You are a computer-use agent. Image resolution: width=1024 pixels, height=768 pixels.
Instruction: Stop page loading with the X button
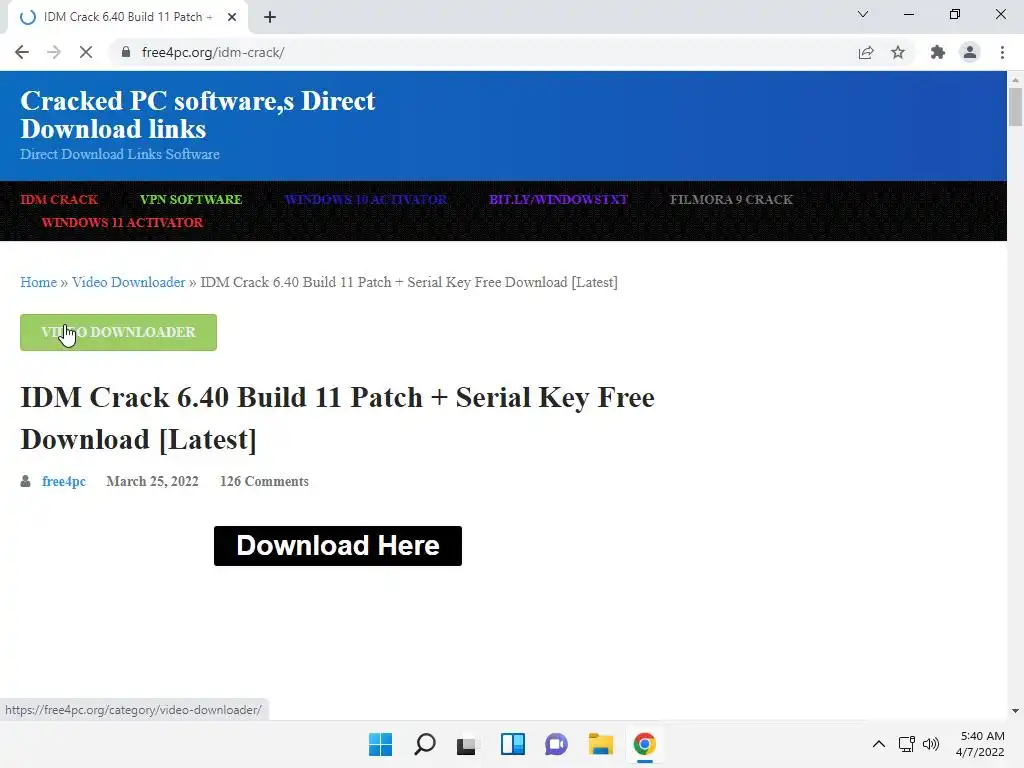tap(86, 52)
